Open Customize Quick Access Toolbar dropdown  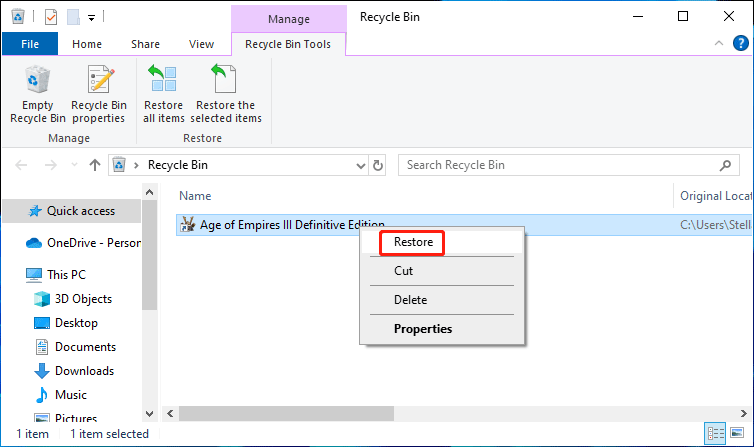(91, 18)
